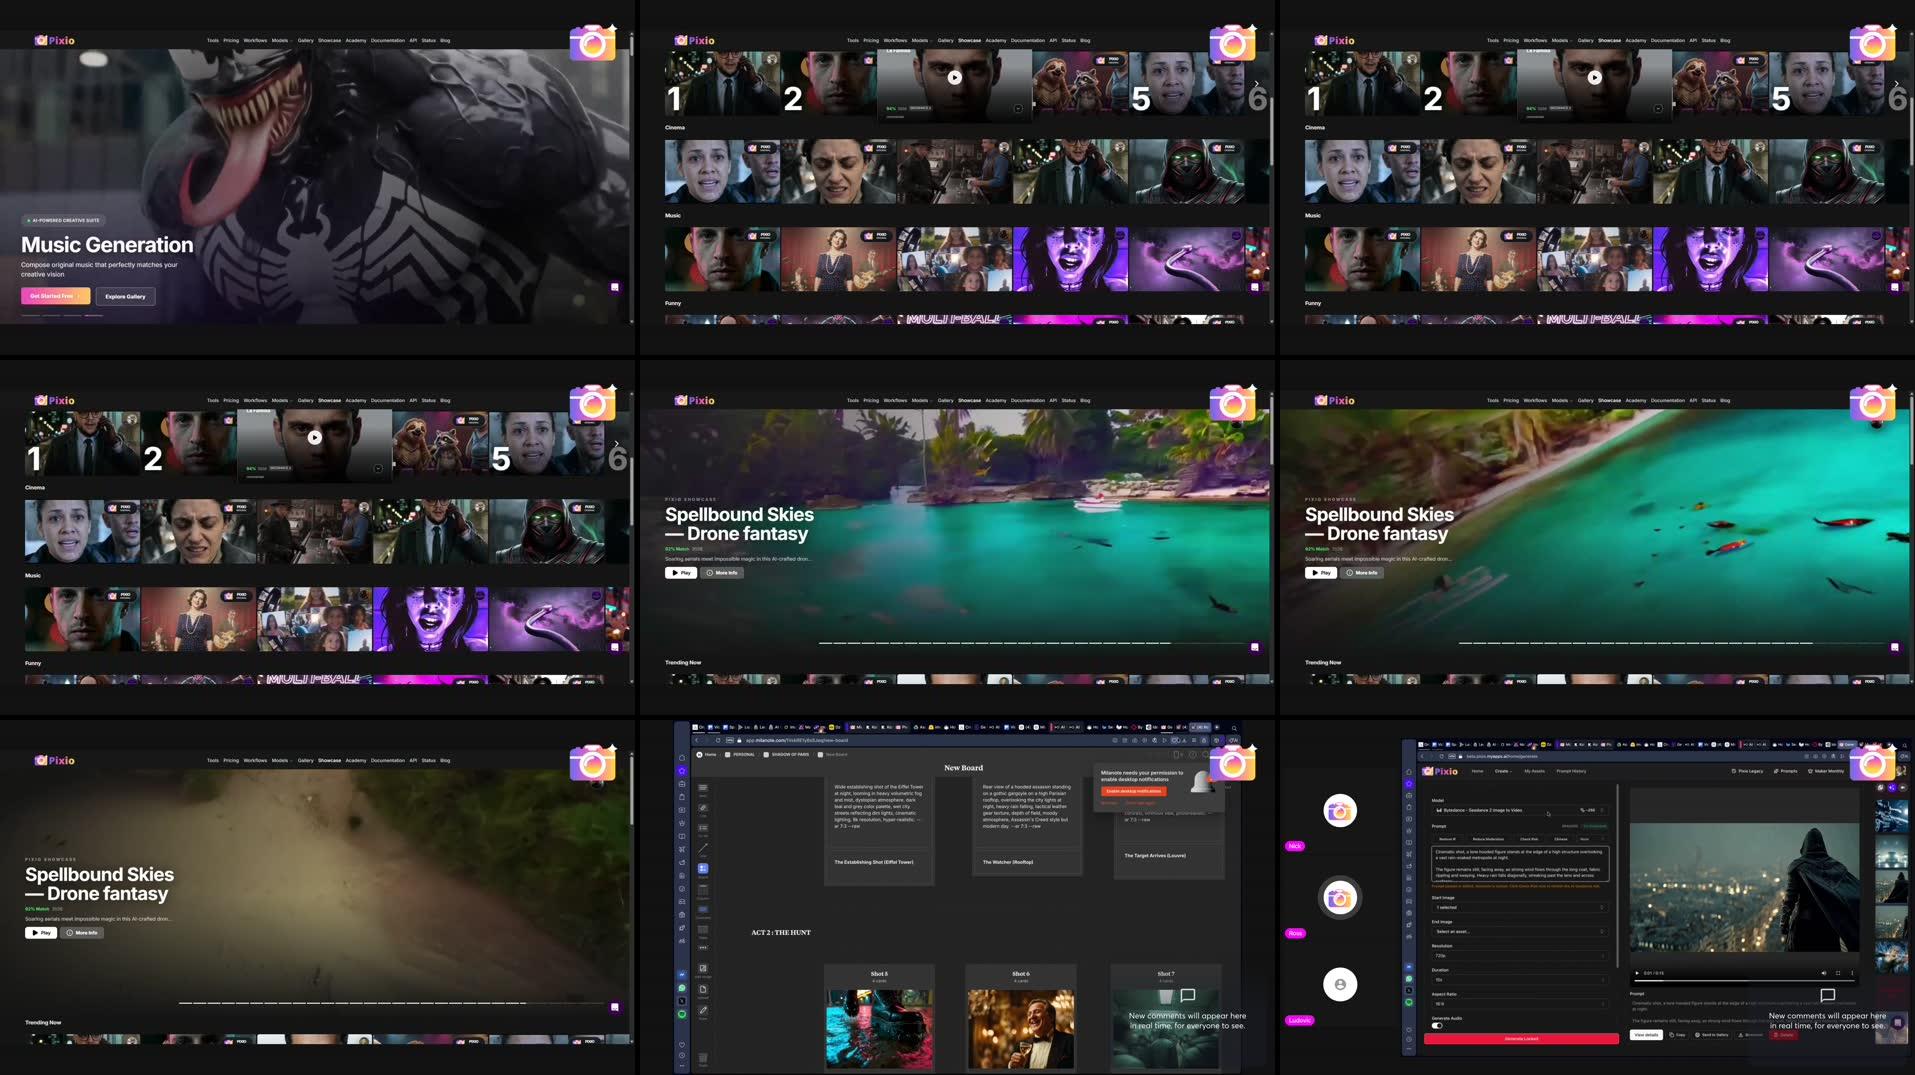1915x1075 pixels.
Task: Open the Bytedance Seedance model dropdown
Action: point(1520,810)
